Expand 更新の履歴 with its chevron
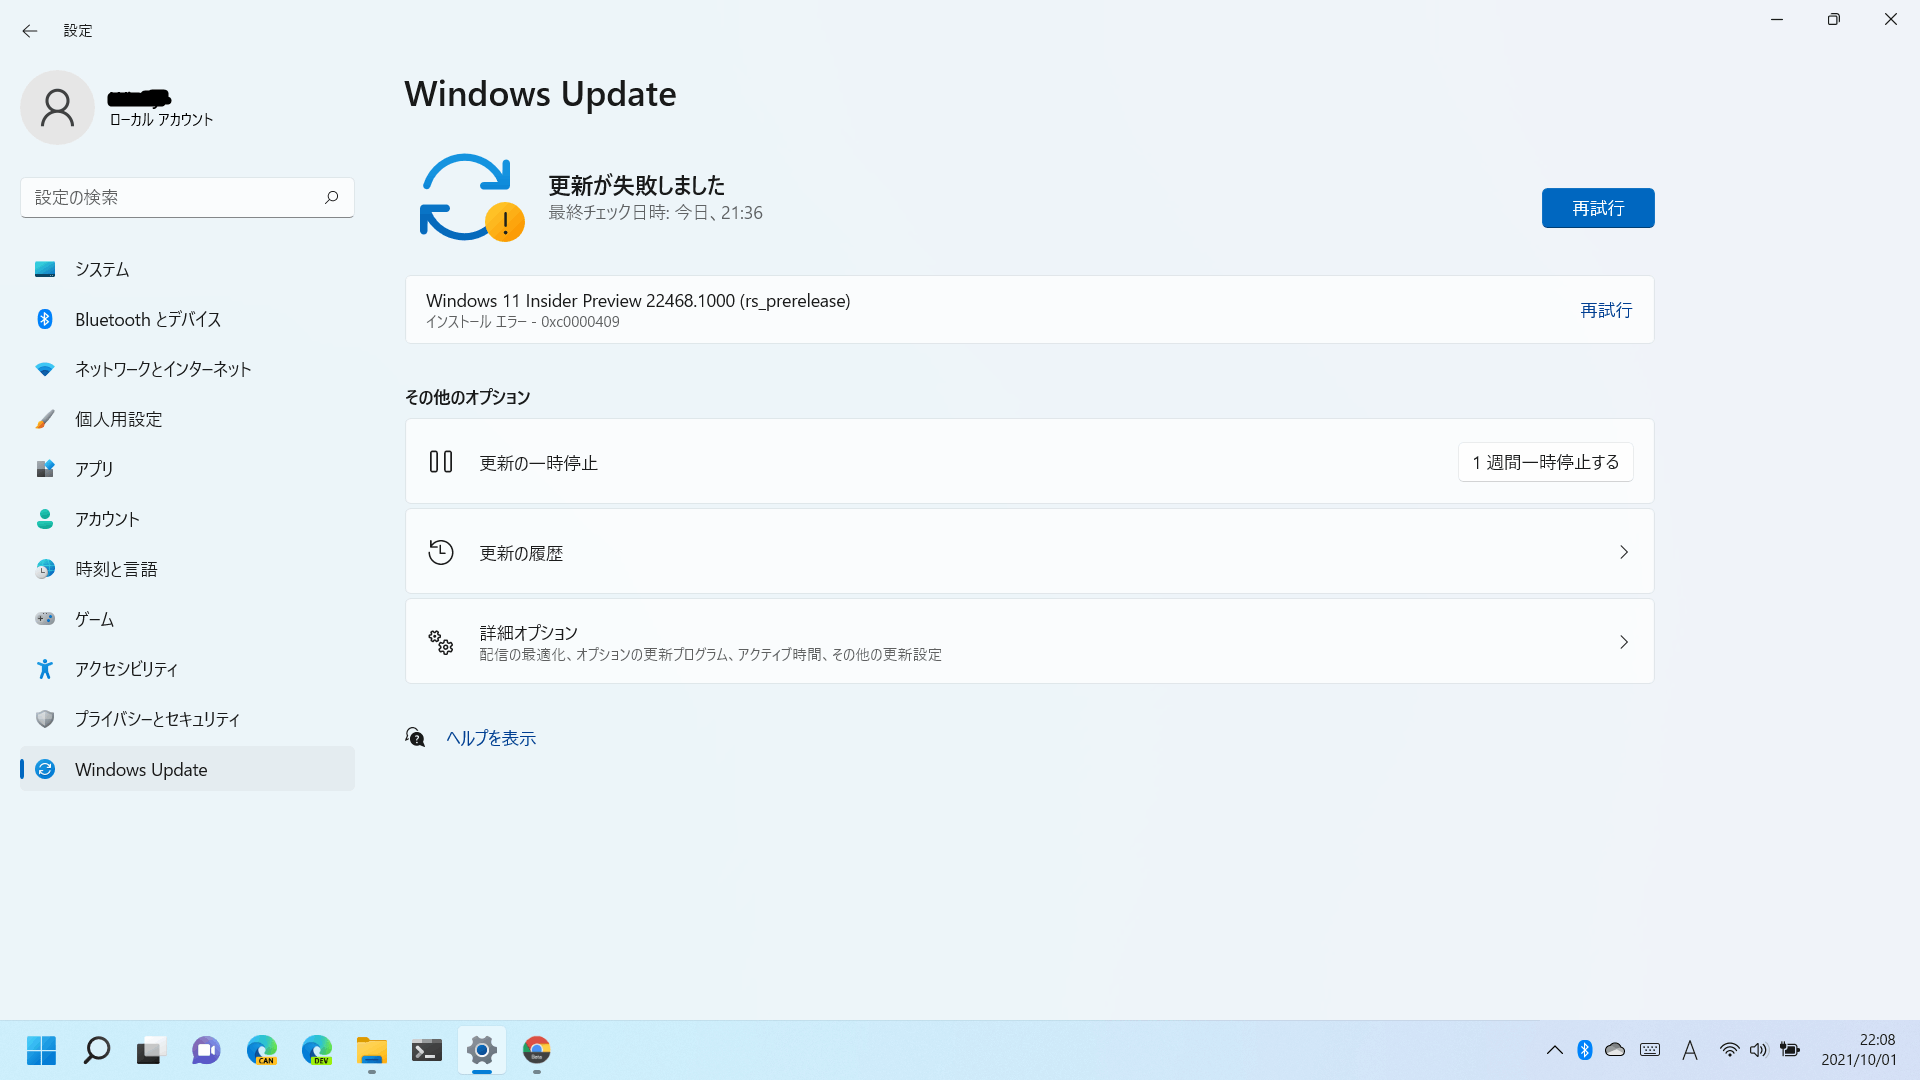Image resolution: width=1920 pixels, height=1080 pixels. point(1623,552)
